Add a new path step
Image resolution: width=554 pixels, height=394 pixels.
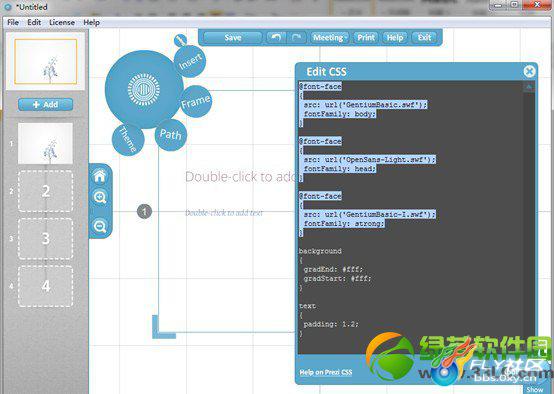(45, 105)
